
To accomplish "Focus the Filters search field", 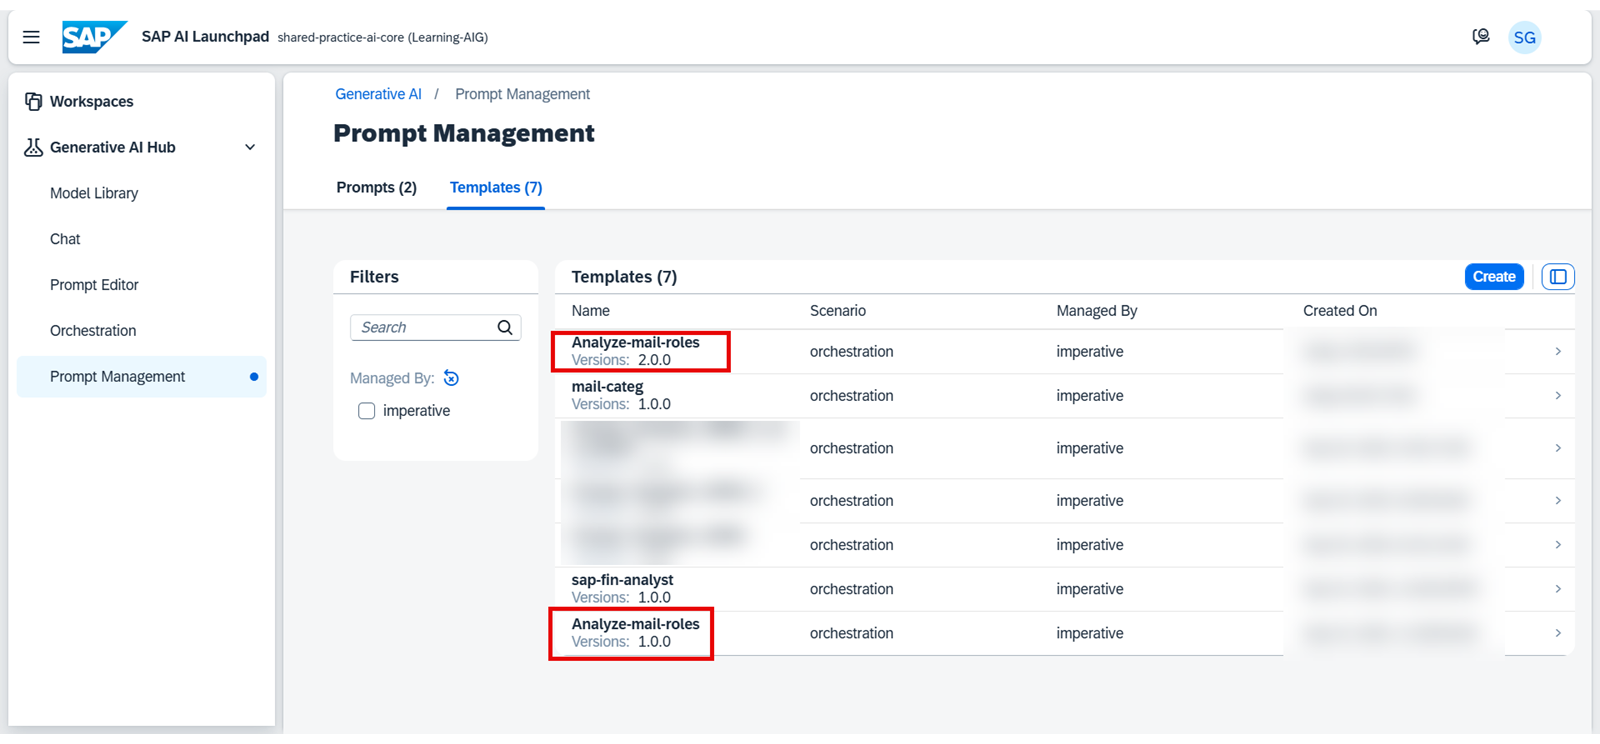I will point(435,327).
